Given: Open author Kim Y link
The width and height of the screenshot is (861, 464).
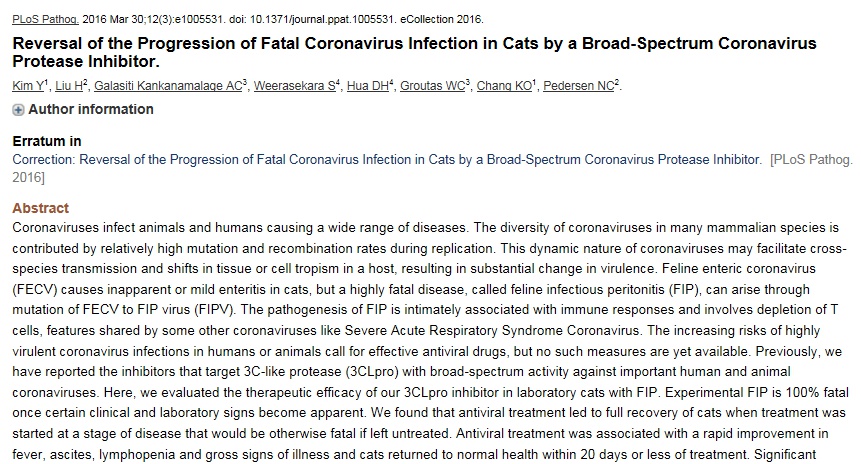Looking at the screenshot, I should (28, 86).
